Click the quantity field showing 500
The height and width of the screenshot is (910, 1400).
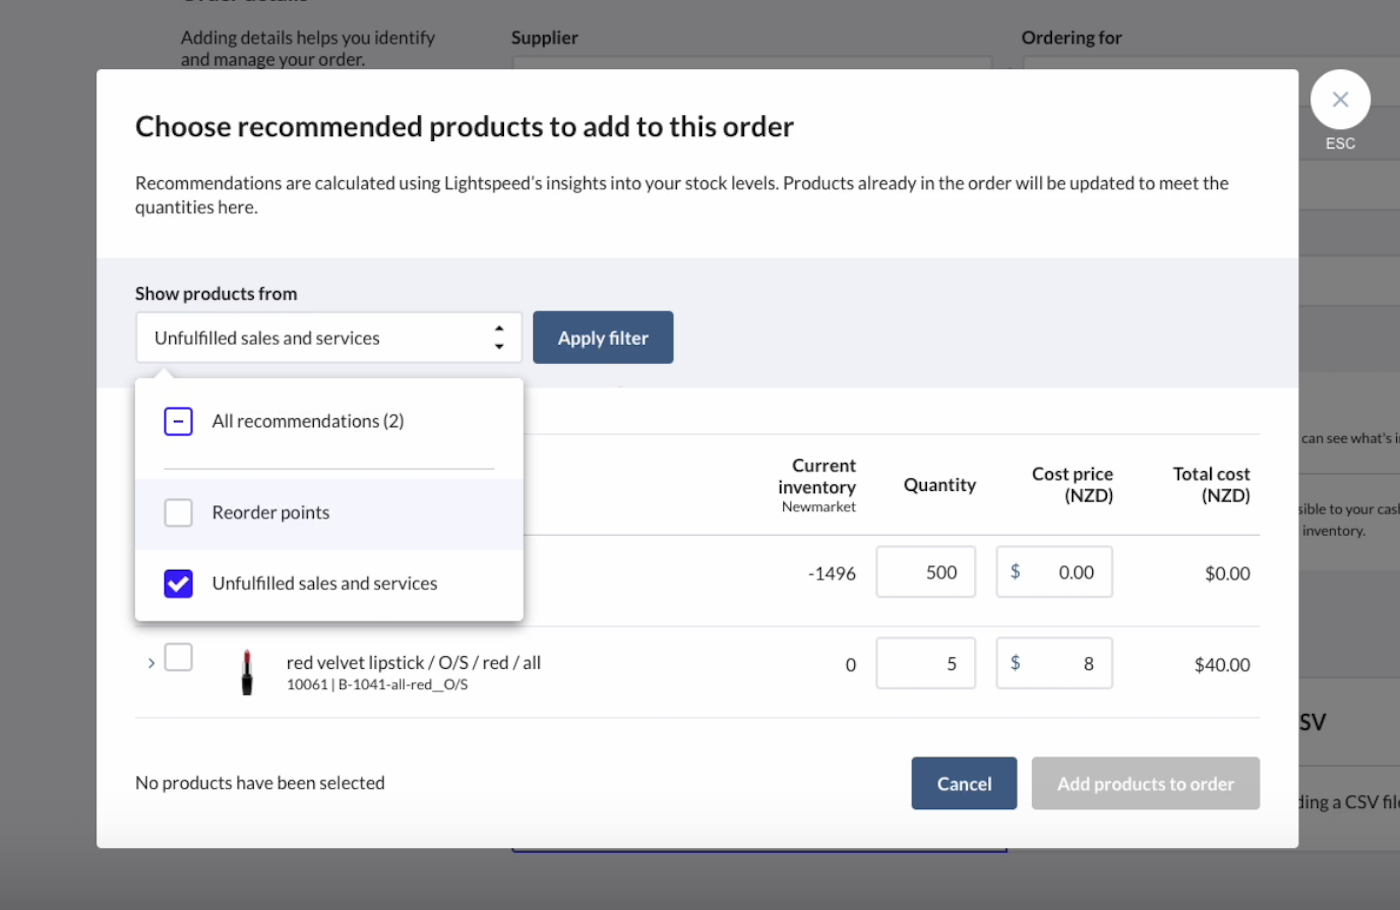point(925,571)
